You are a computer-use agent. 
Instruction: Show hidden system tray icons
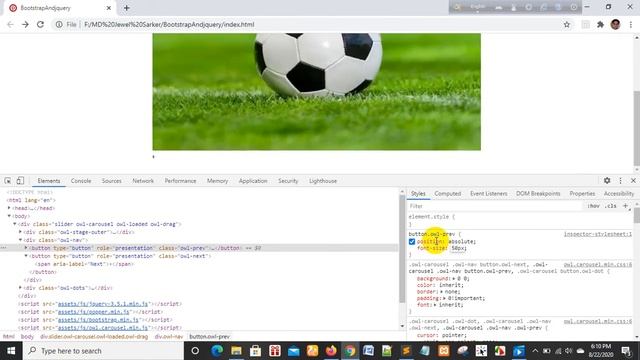click(x=535, y=351)
